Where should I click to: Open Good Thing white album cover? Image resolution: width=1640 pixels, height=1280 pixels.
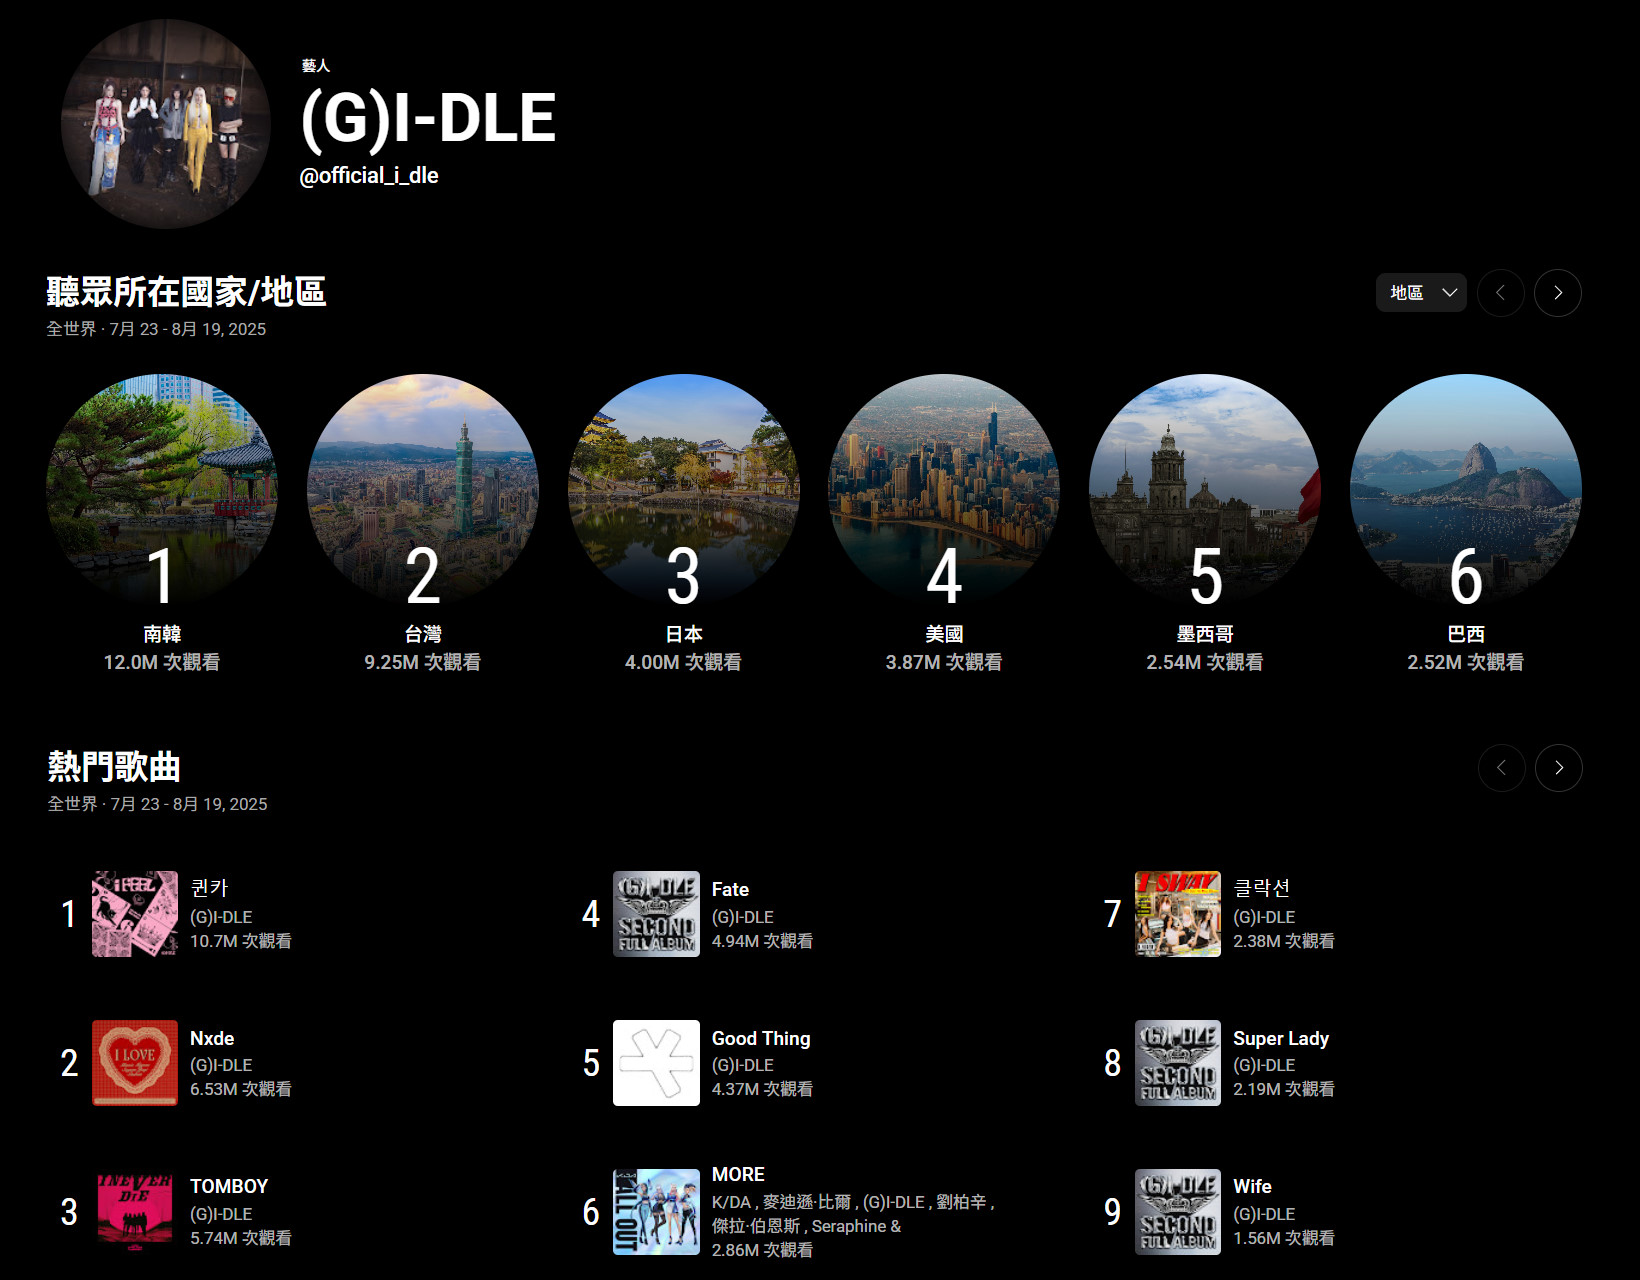point(656,1063)
